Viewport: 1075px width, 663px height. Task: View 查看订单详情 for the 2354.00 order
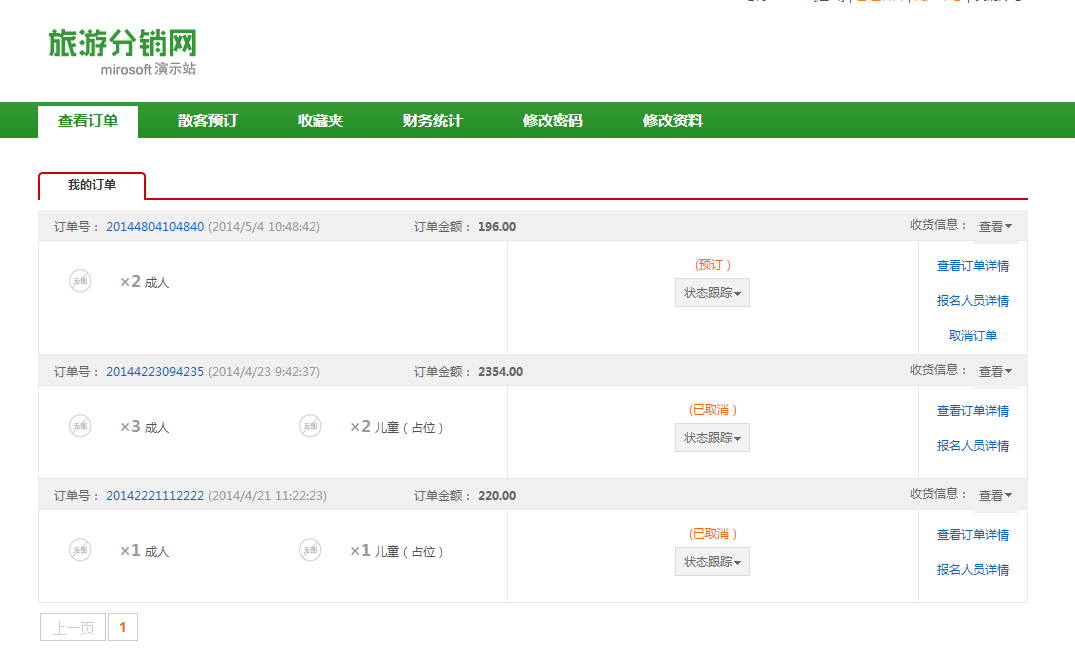coord(973,411)
